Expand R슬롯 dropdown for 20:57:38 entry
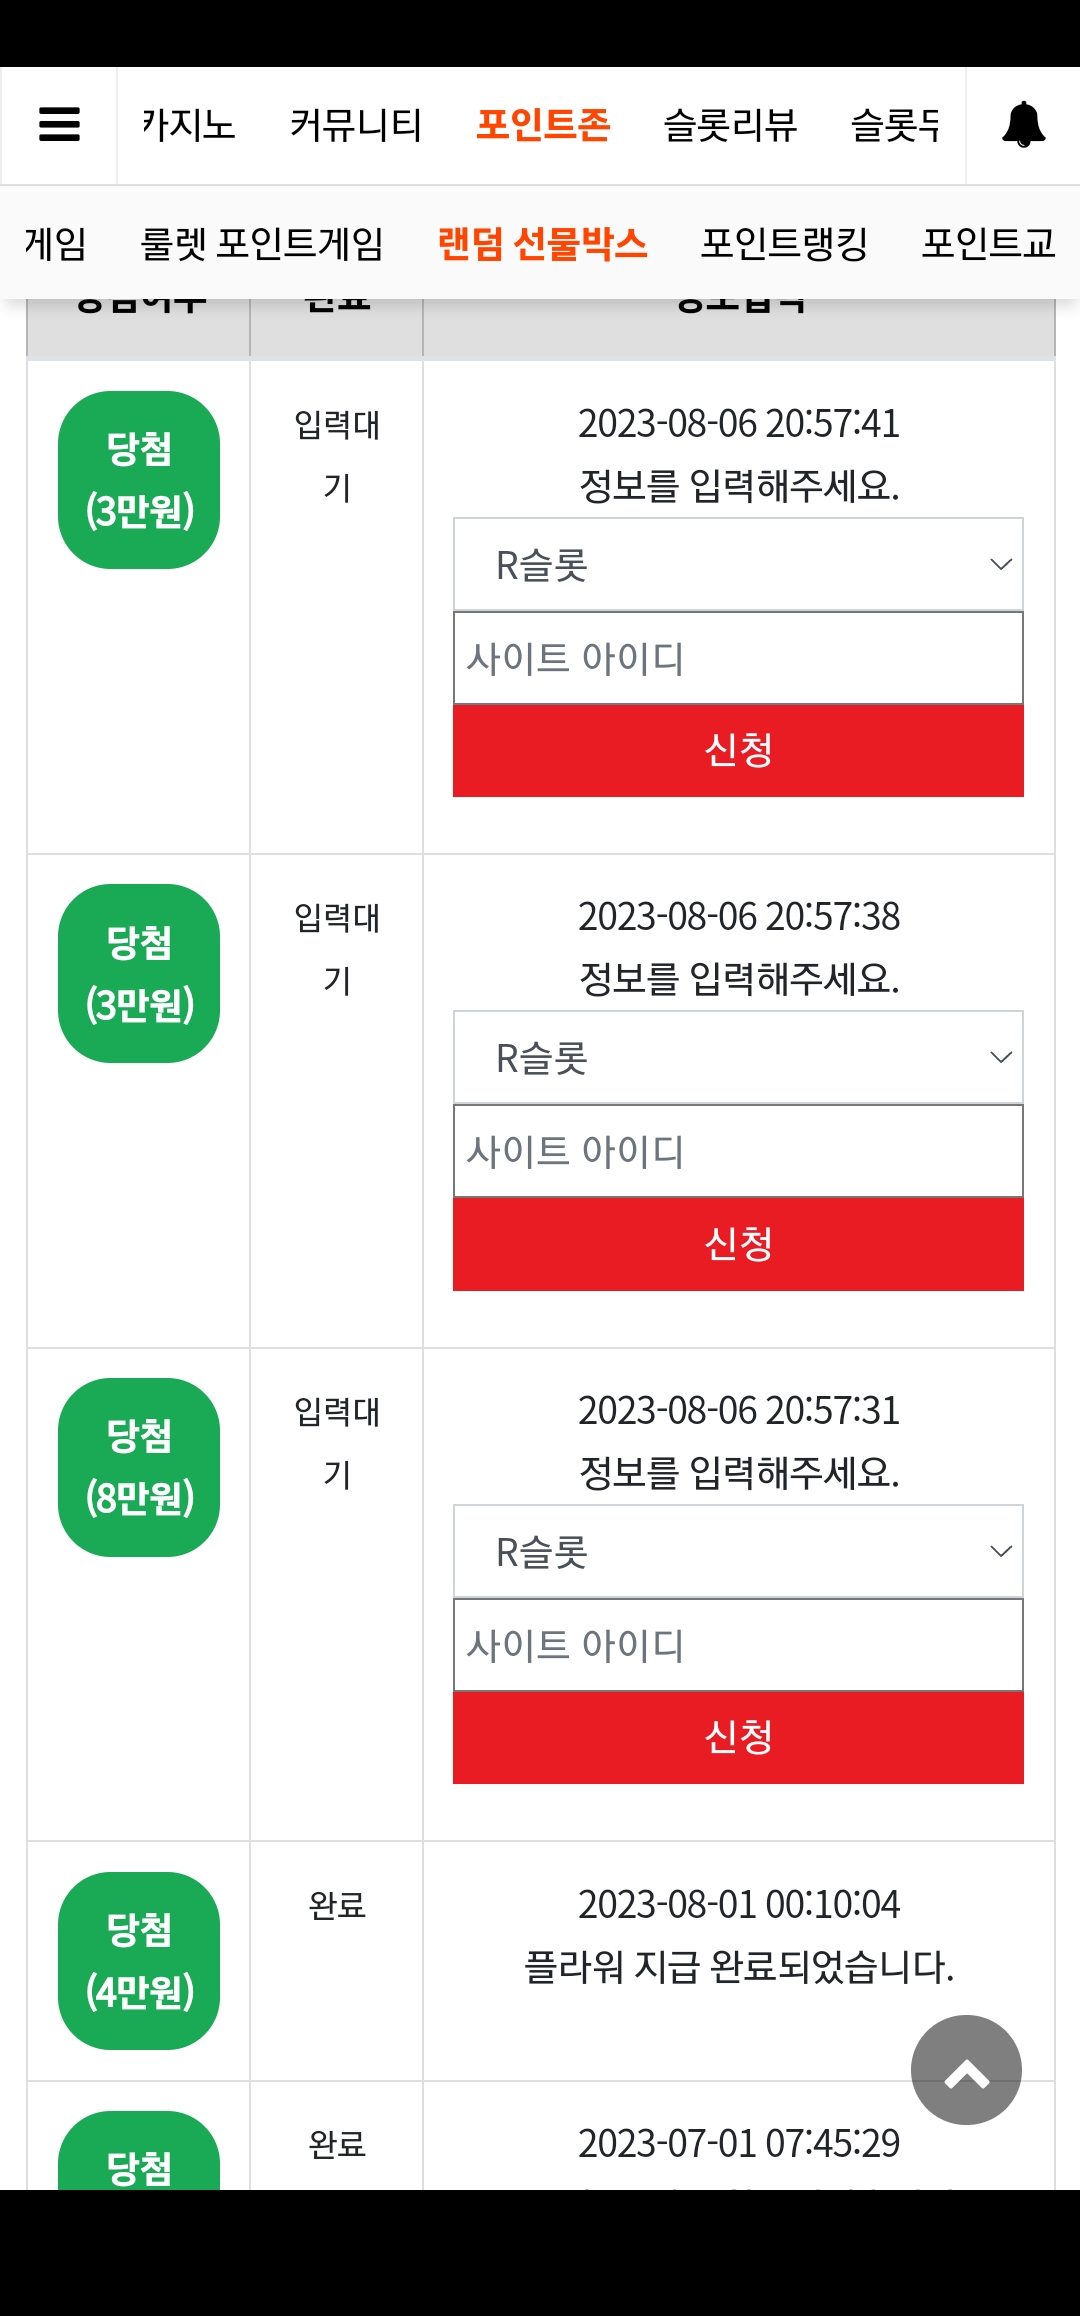 tap(738, 1057)
